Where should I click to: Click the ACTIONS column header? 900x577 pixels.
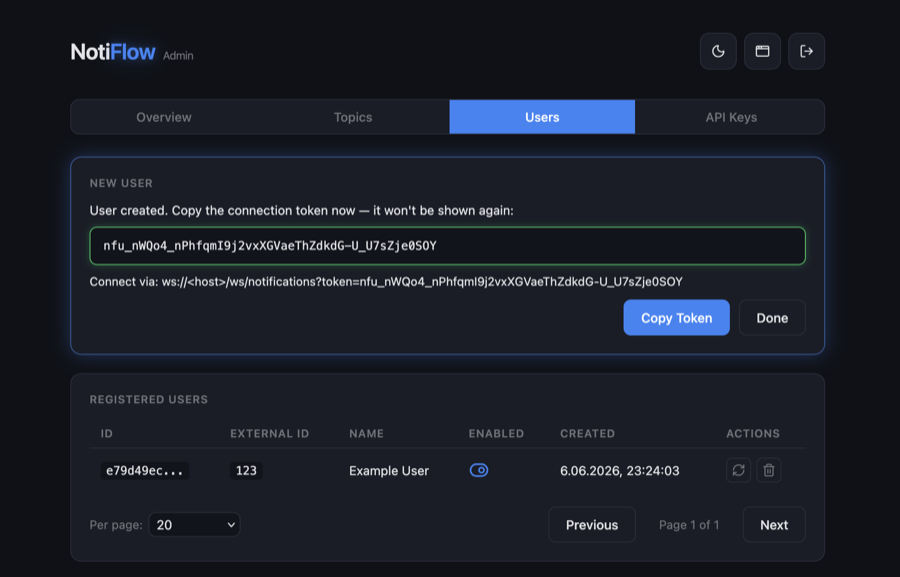pyautogui.click(x=752, y=433)
